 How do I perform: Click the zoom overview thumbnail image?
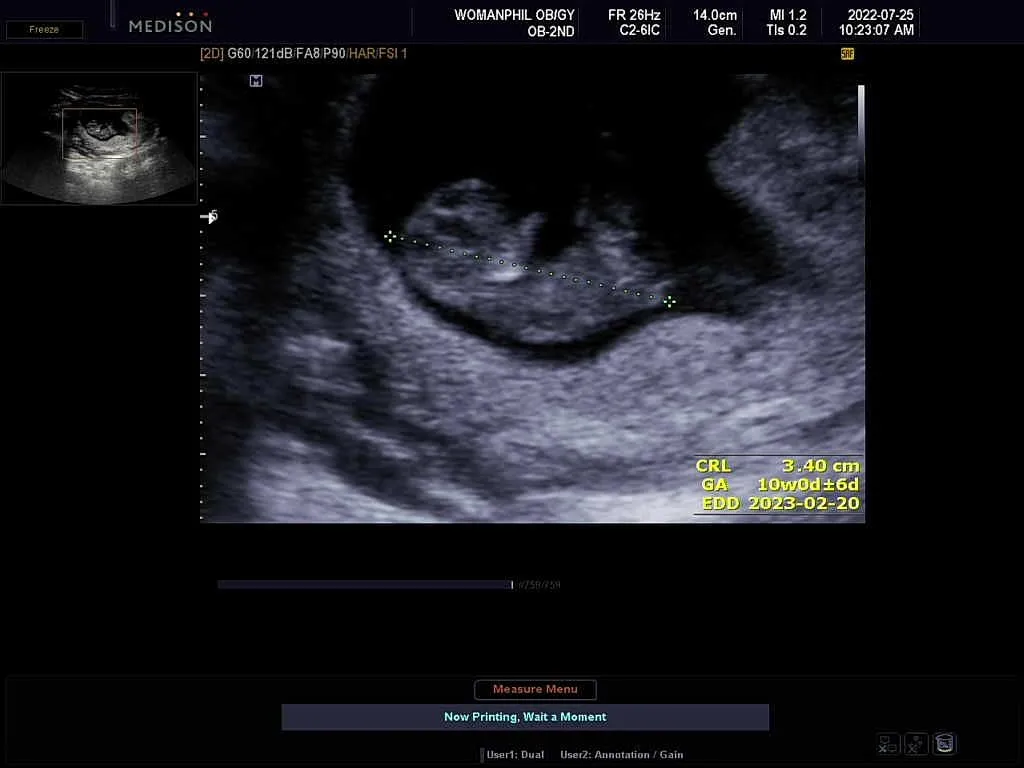[99, 138]
